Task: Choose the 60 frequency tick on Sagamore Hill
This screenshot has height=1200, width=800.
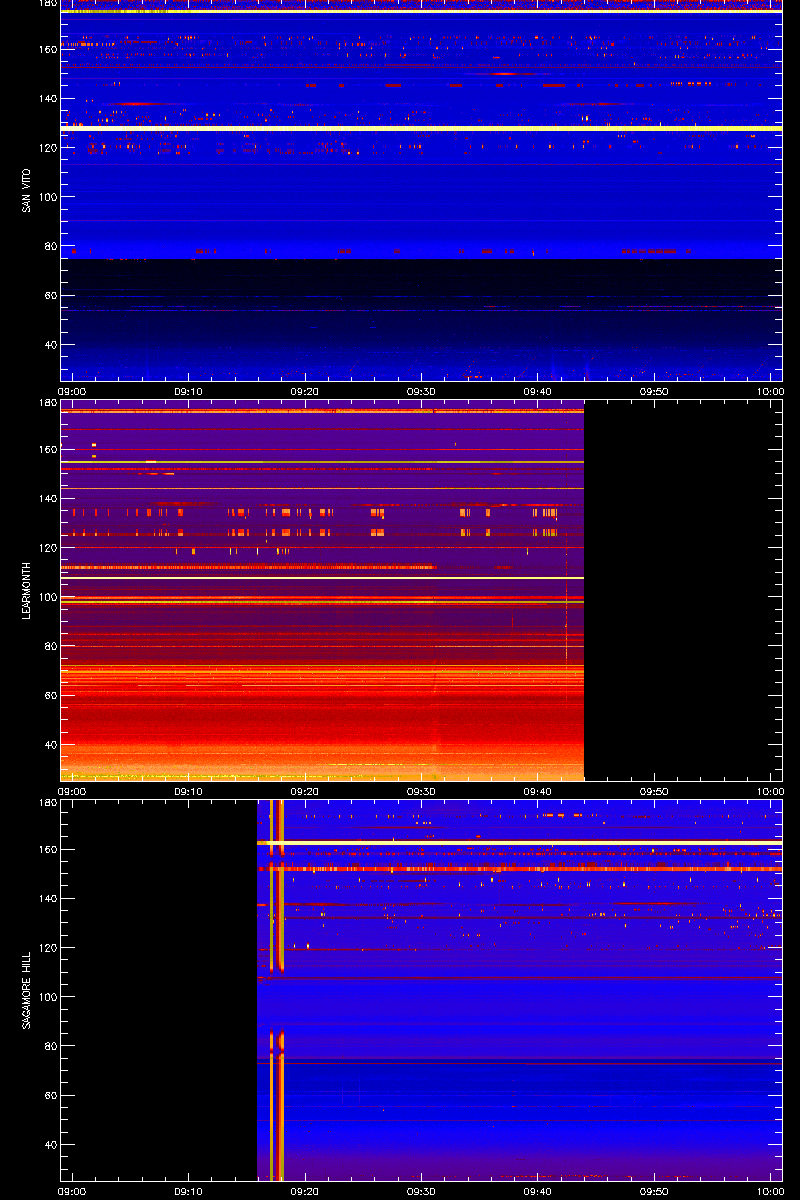Action: point(49,1095)
